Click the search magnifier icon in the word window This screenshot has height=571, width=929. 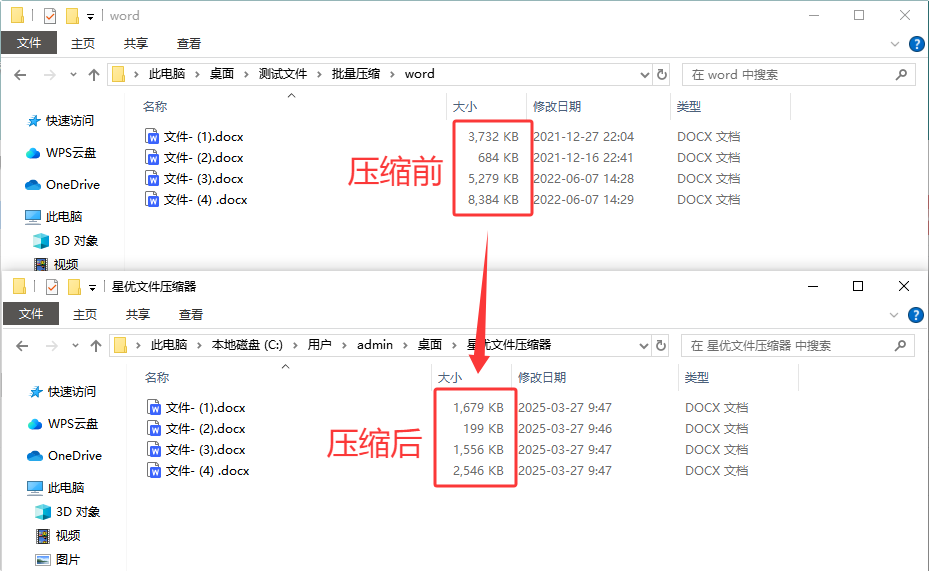point(901,75)
